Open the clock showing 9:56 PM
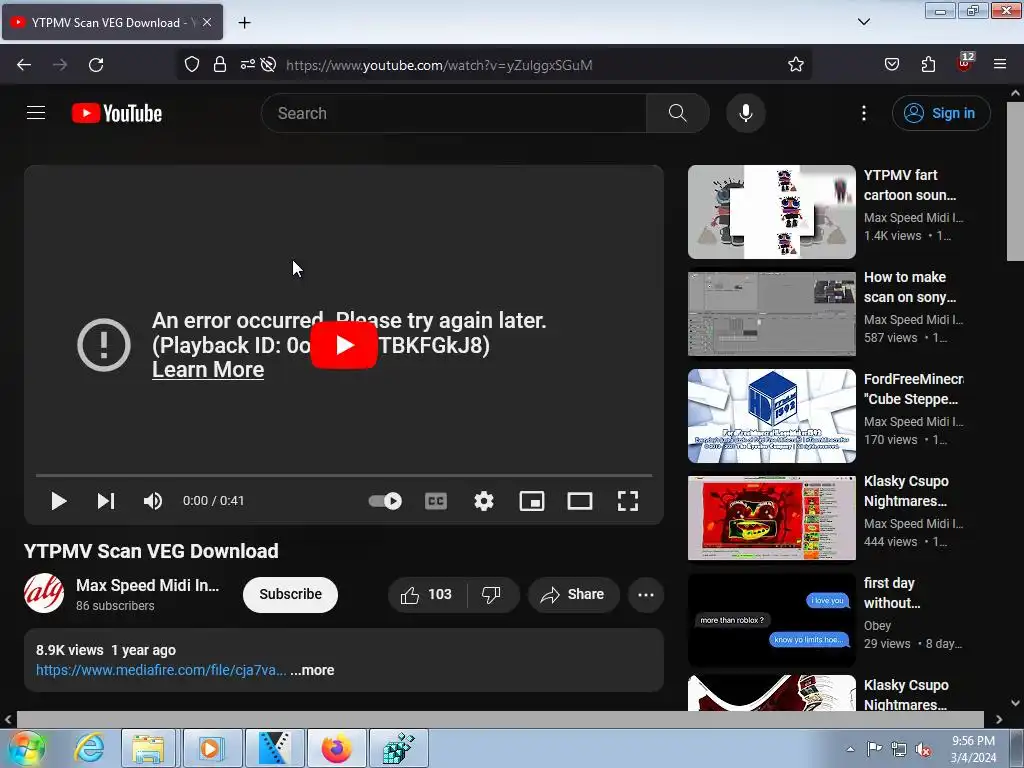Screen dimensions: 1024x768 [x=973, y=749]
